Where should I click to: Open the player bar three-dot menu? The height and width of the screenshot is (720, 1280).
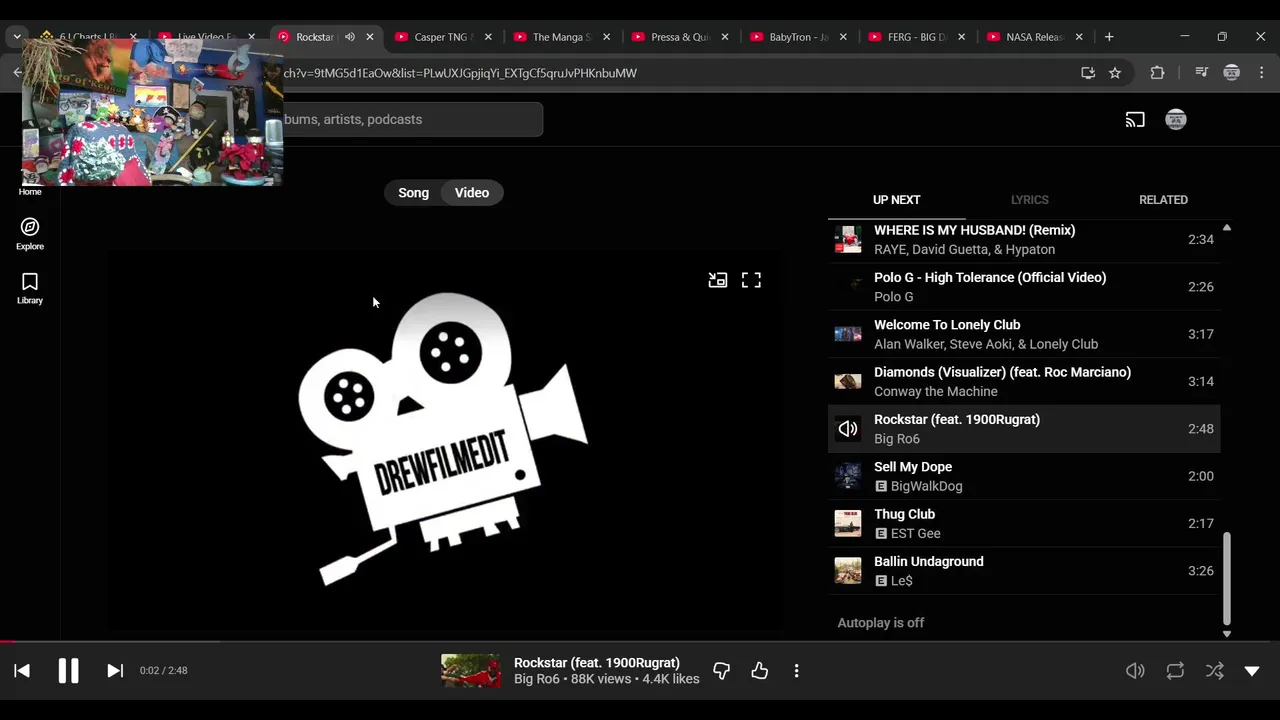(x=796, y=671)
